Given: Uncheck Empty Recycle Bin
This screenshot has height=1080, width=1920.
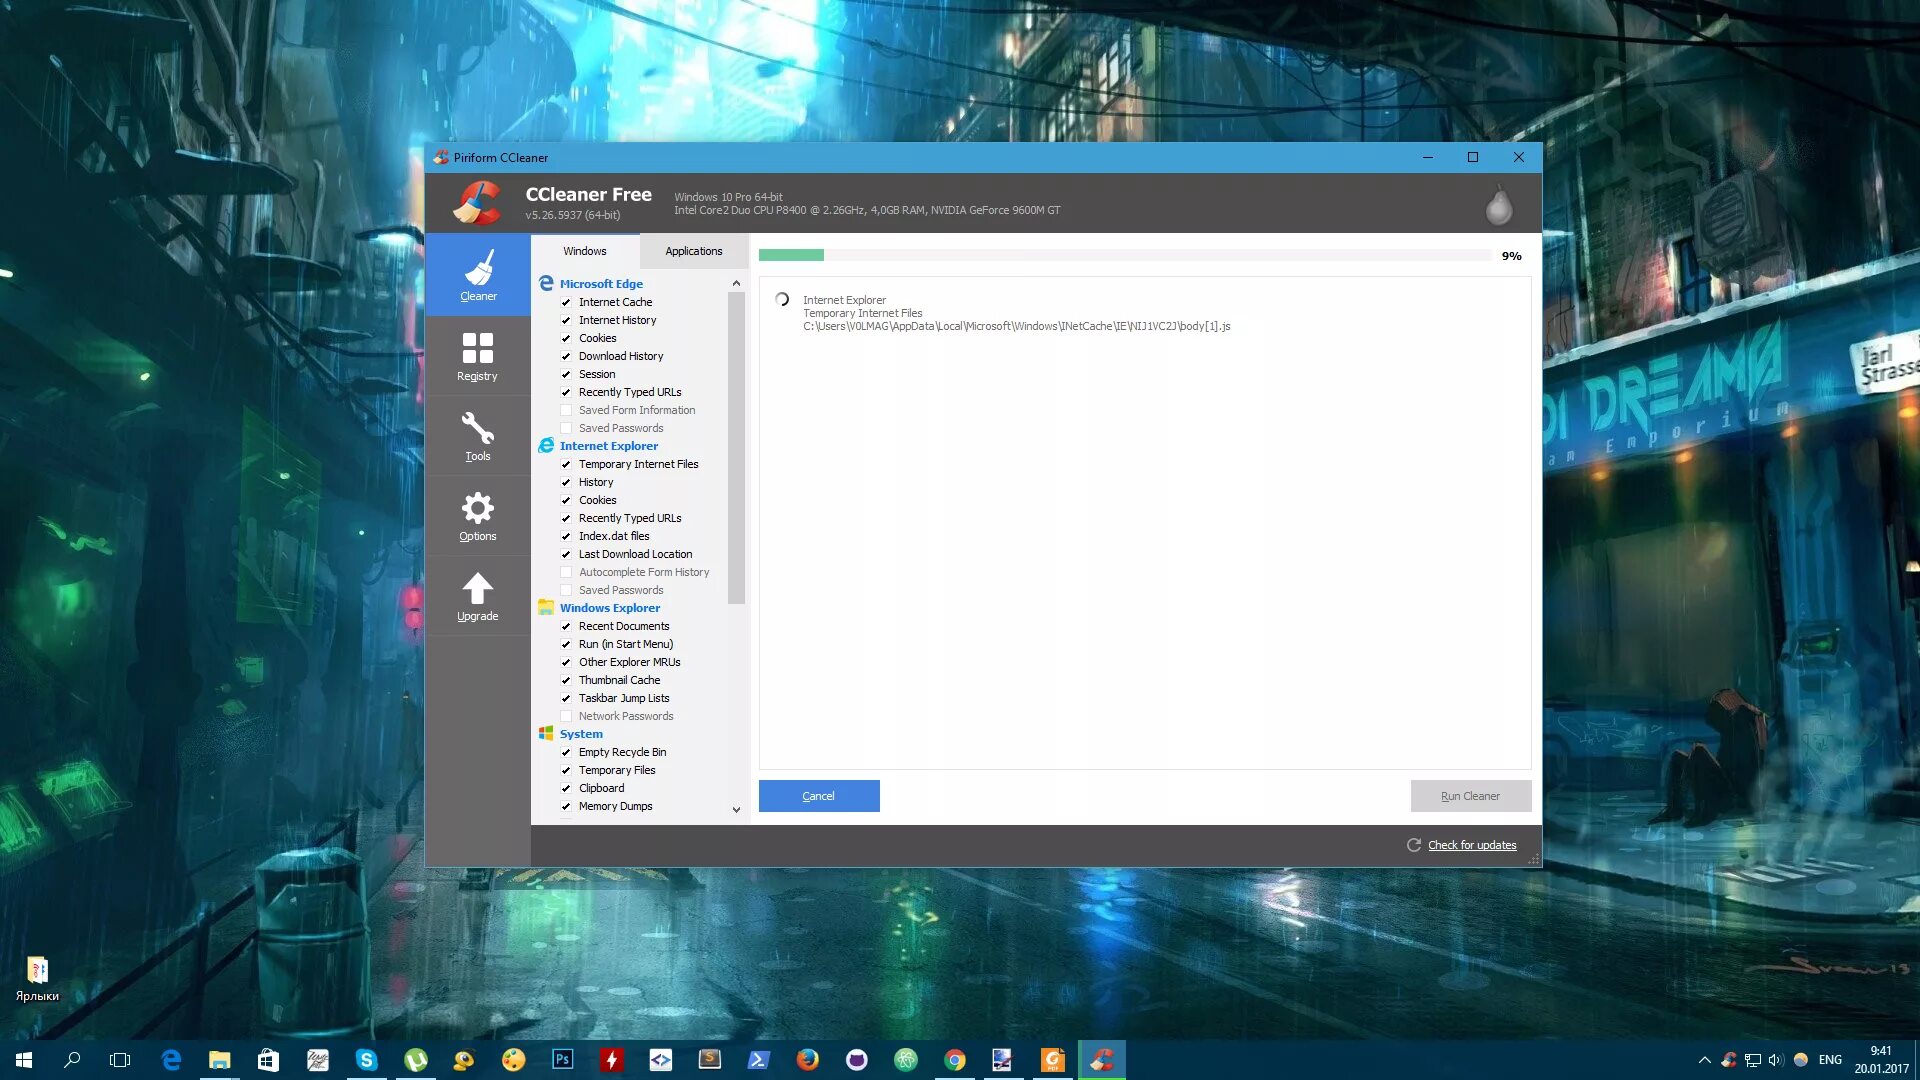Looking at the screenshot, I should [566, 752].
